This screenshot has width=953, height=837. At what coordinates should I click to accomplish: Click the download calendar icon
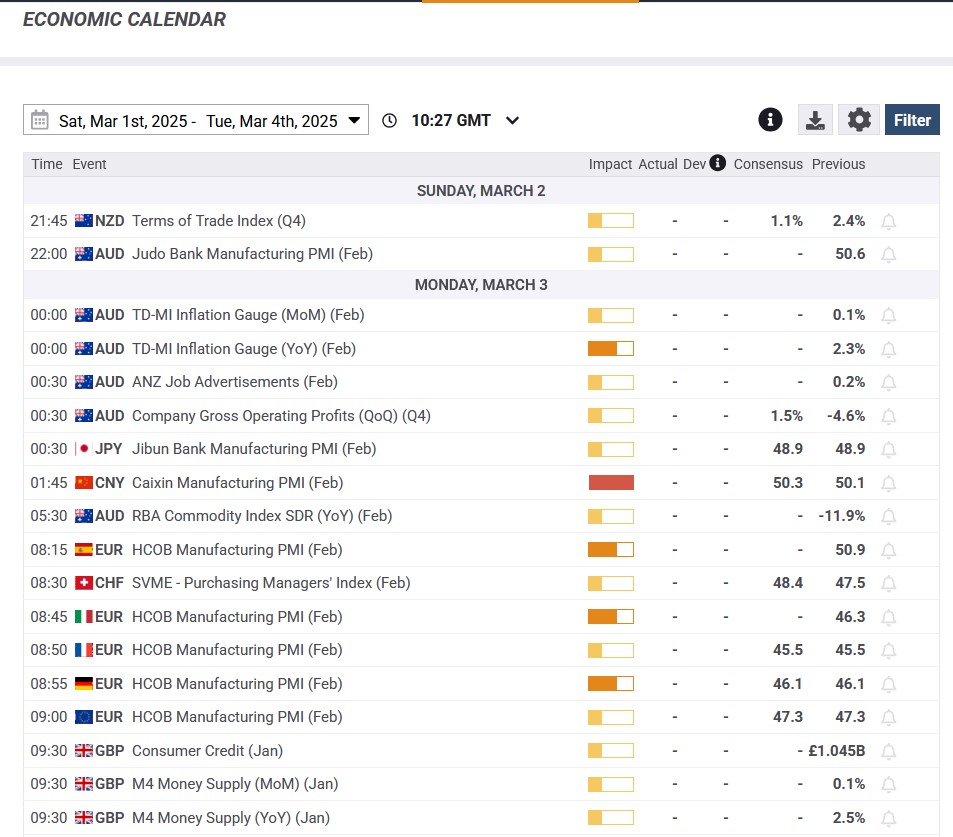815,120
